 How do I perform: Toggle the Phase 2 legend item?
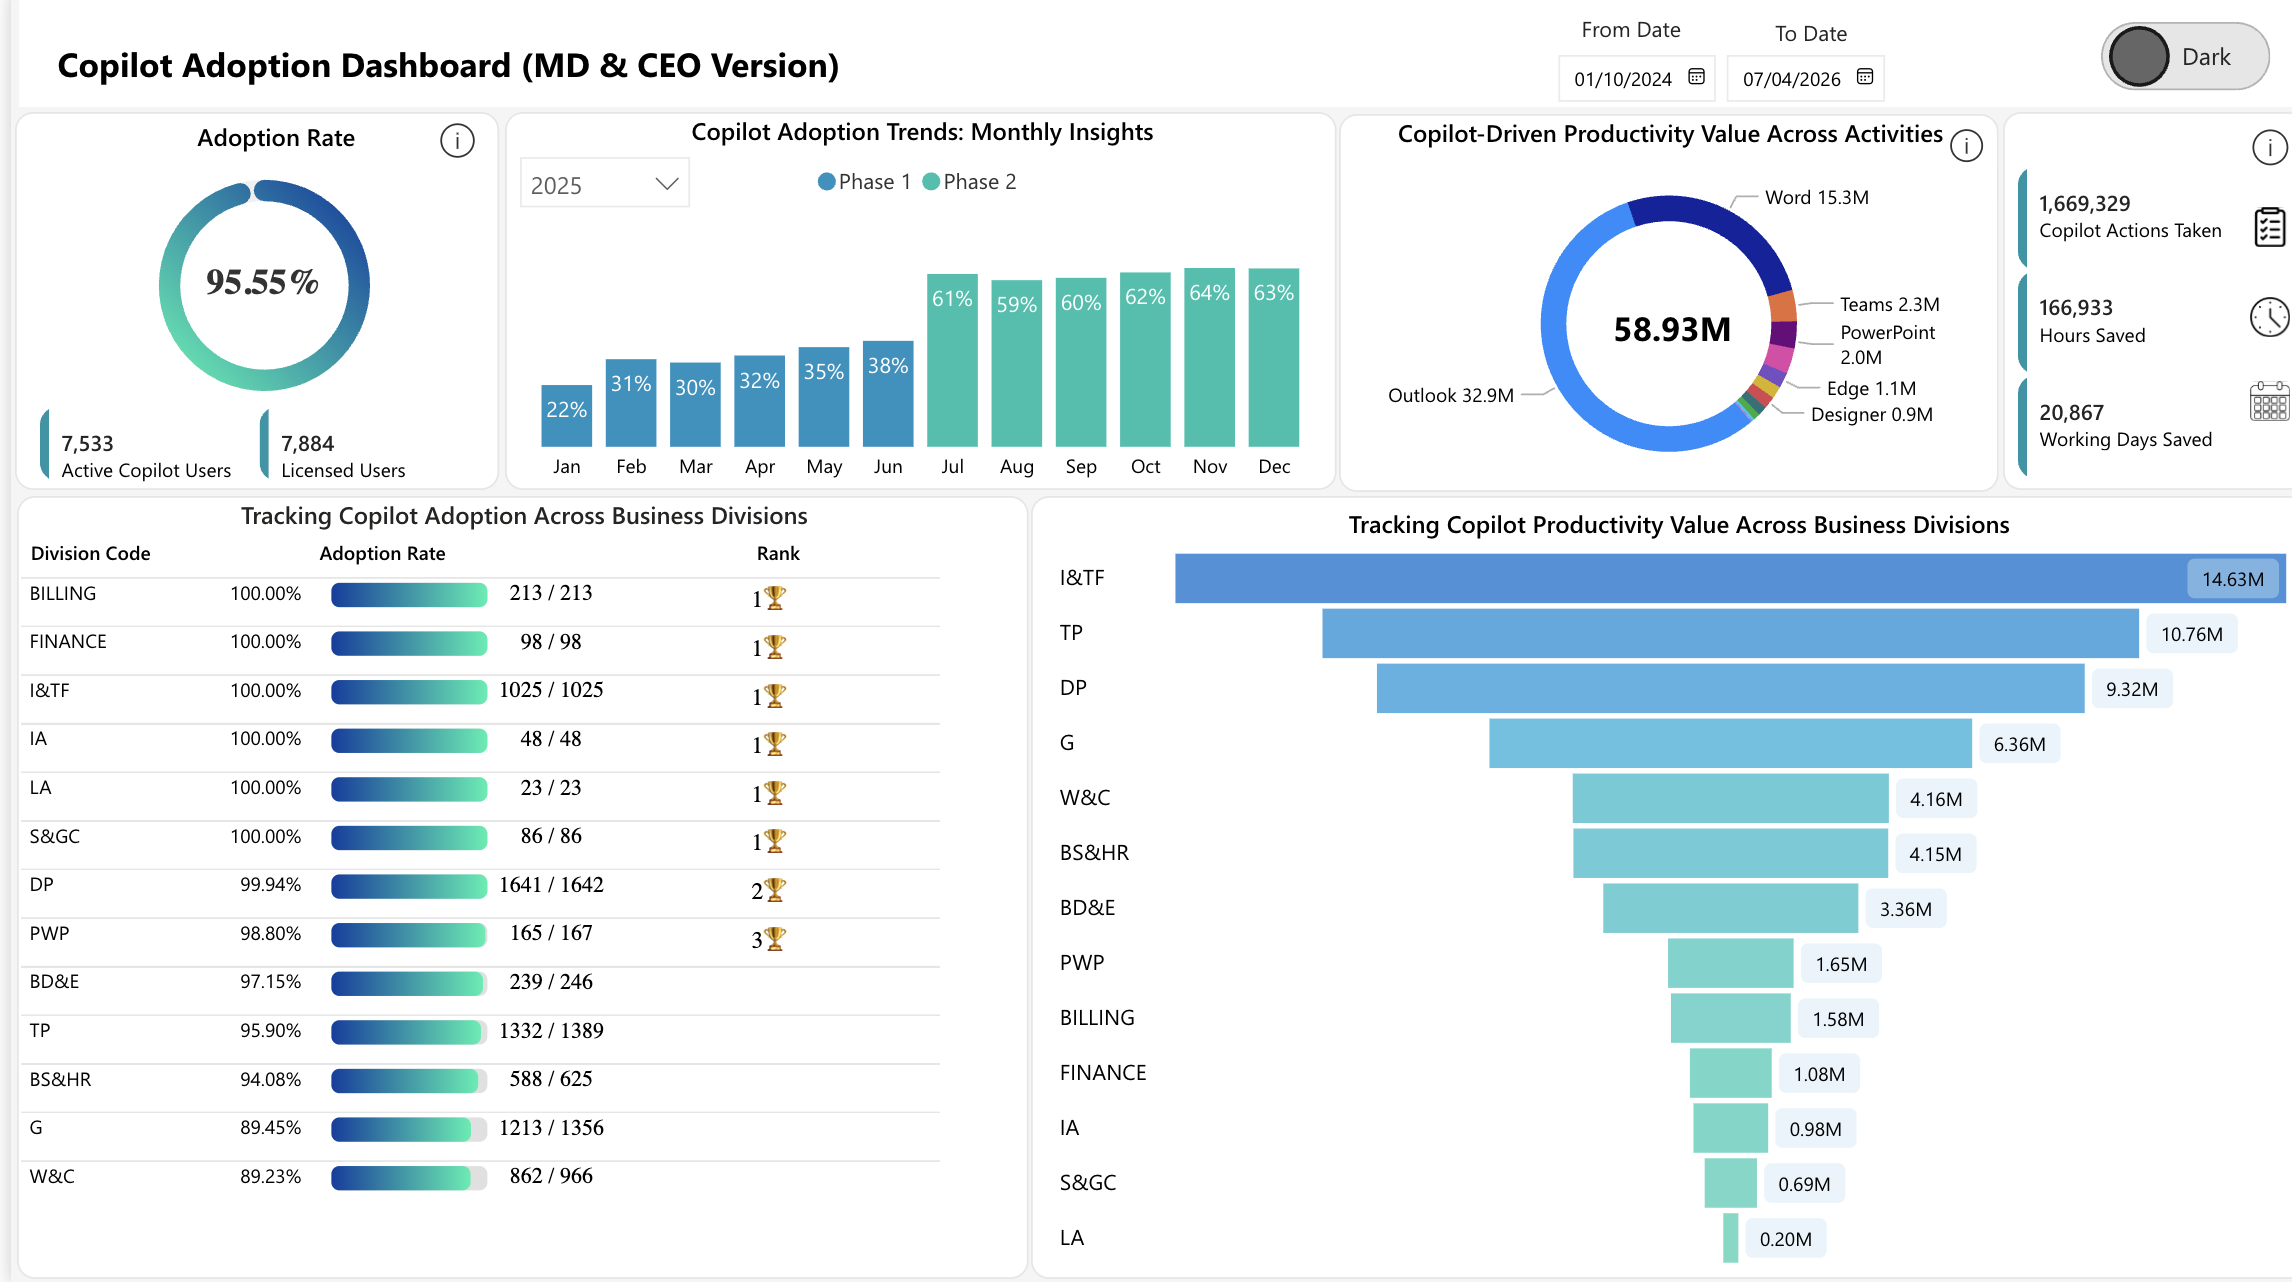(969, 182)
